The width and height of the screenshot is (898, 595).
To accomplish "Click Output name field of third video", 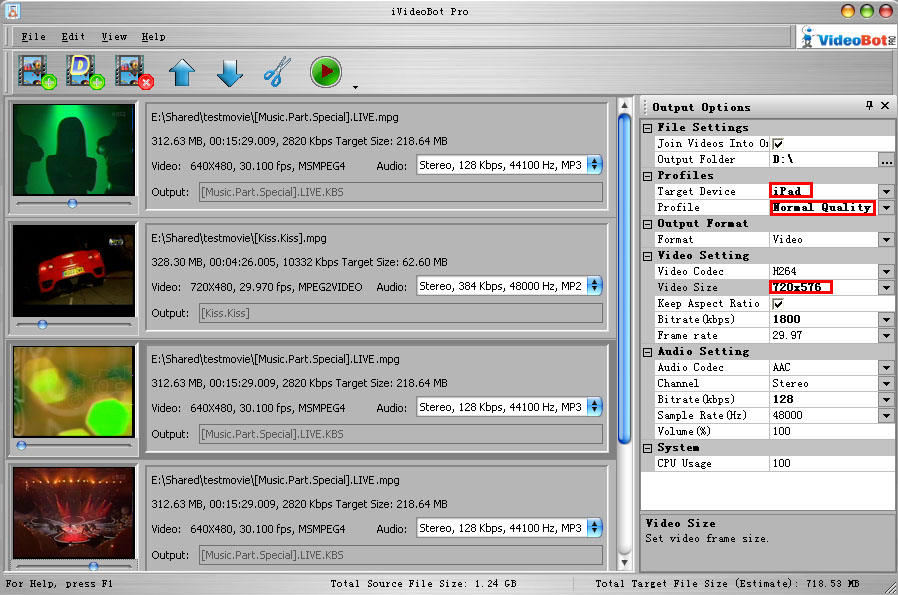I will tap(401, 434).
